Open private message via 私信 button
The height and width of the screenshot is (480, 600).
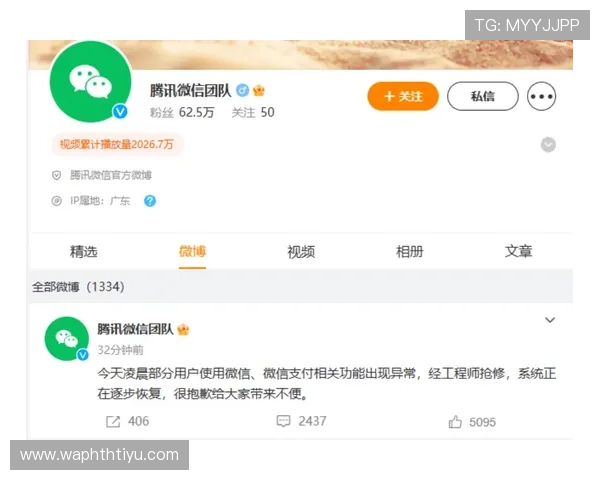[483, 96]
